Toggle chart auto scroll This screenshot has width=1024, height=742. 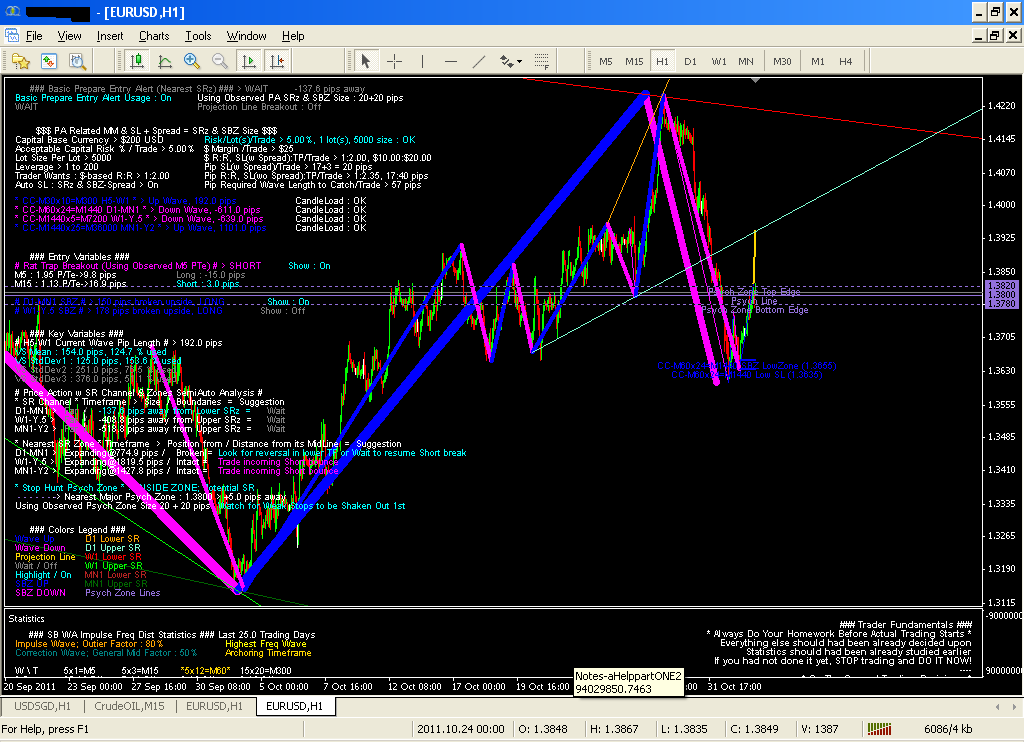coord(249,61)
